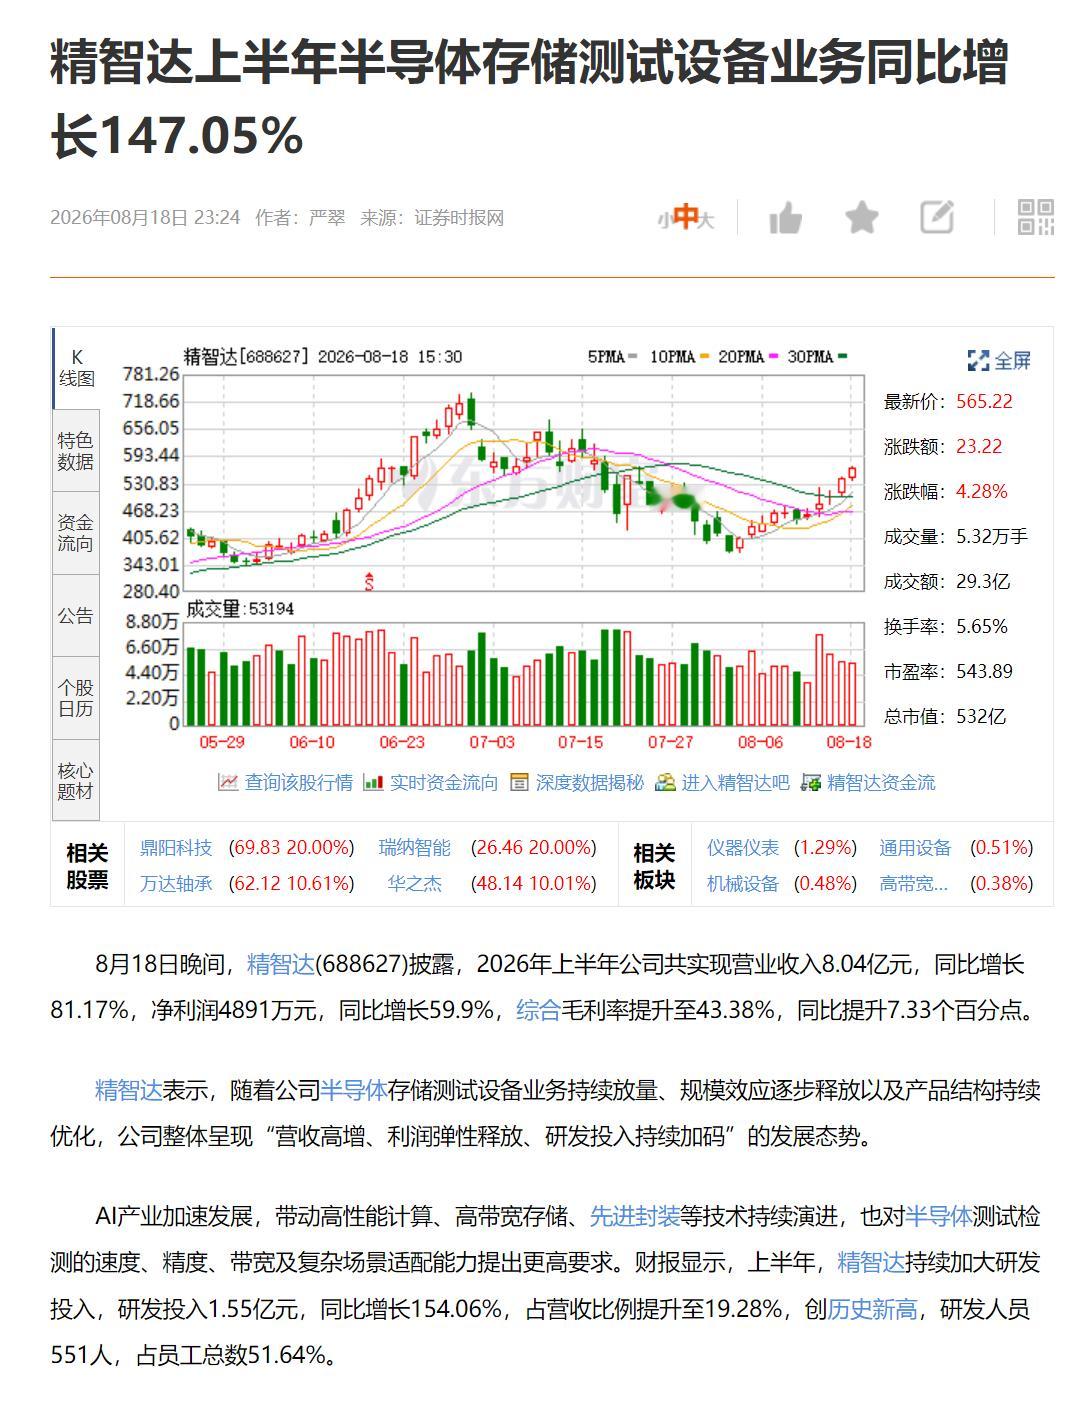Open sector 通用设备
The width and height of the screenshot is (1083, 1401).
tap(915, 848)
